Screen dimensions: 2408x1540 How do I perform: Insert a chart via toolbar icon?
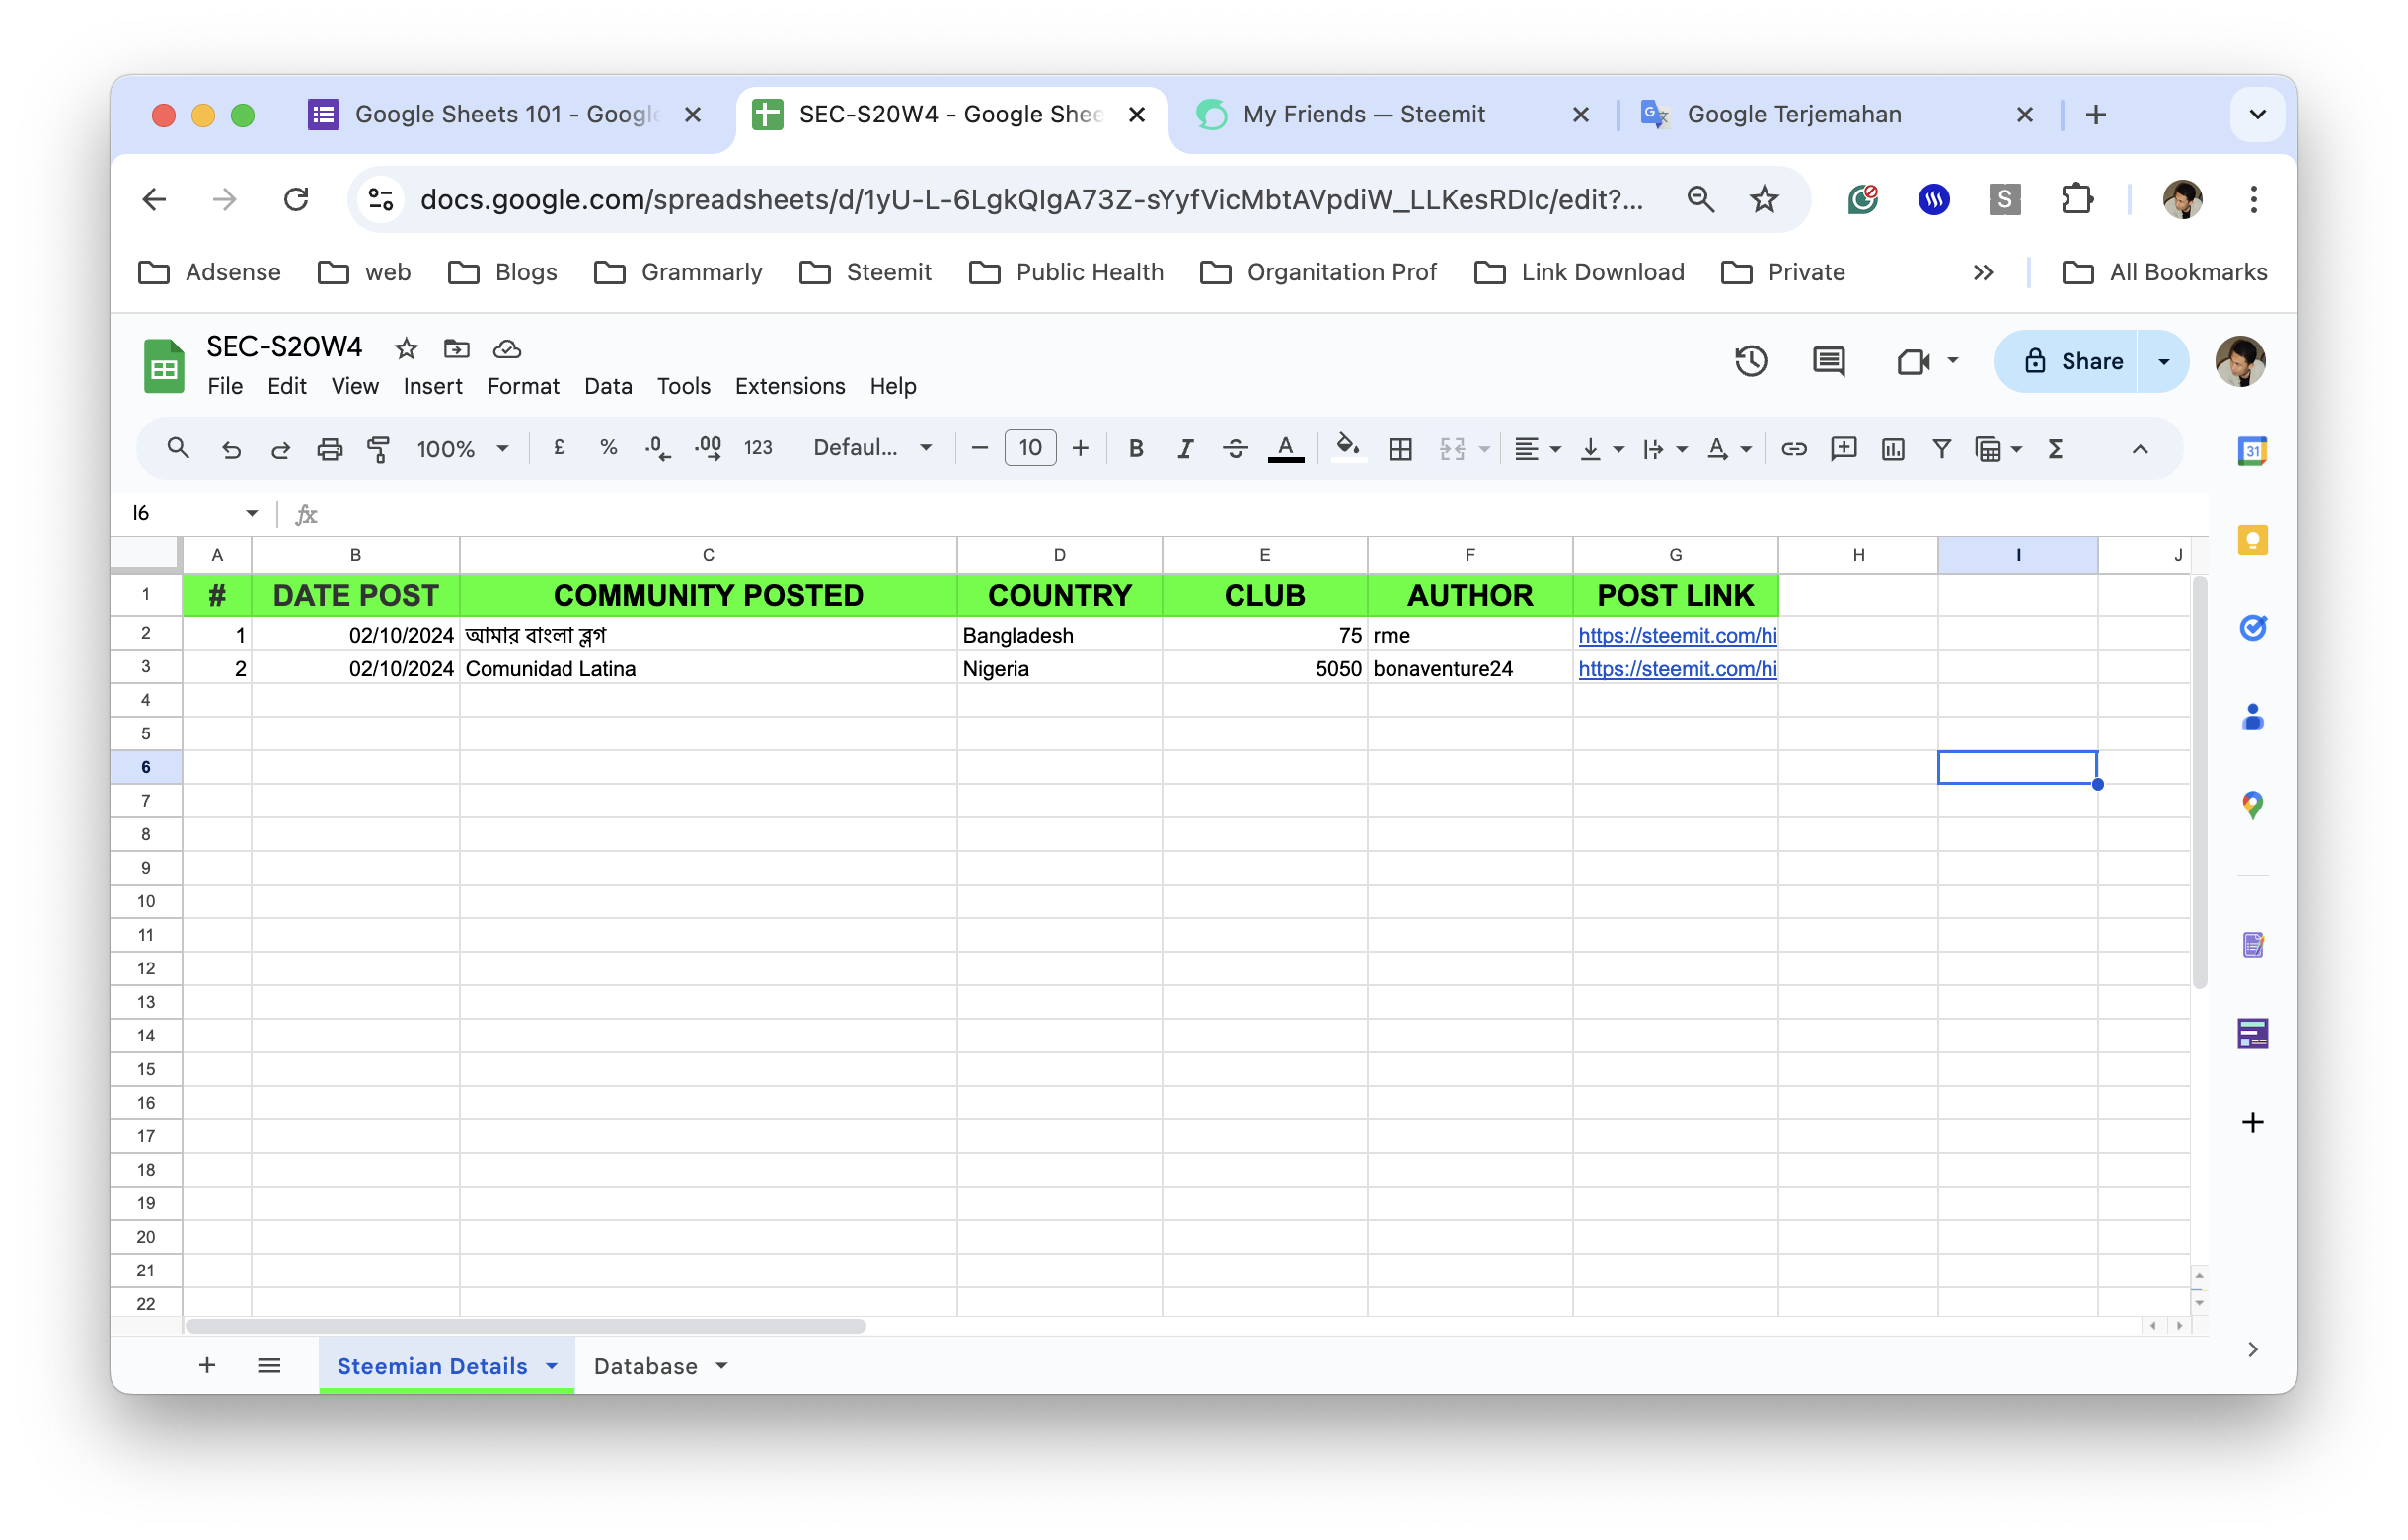click(1892, 449)
